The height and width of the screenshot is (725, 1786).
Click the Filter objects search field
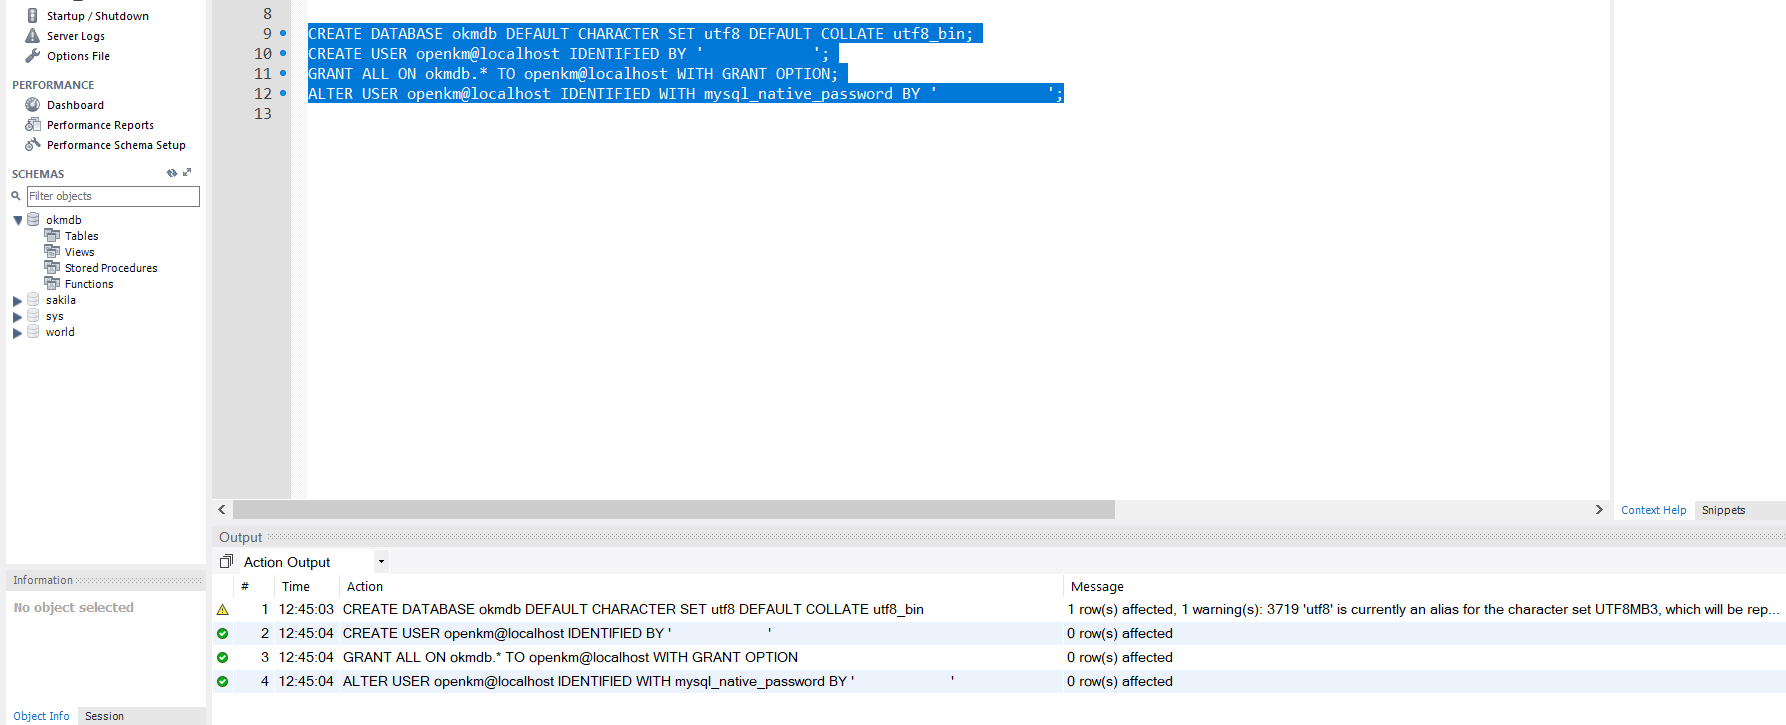(112, 196)
